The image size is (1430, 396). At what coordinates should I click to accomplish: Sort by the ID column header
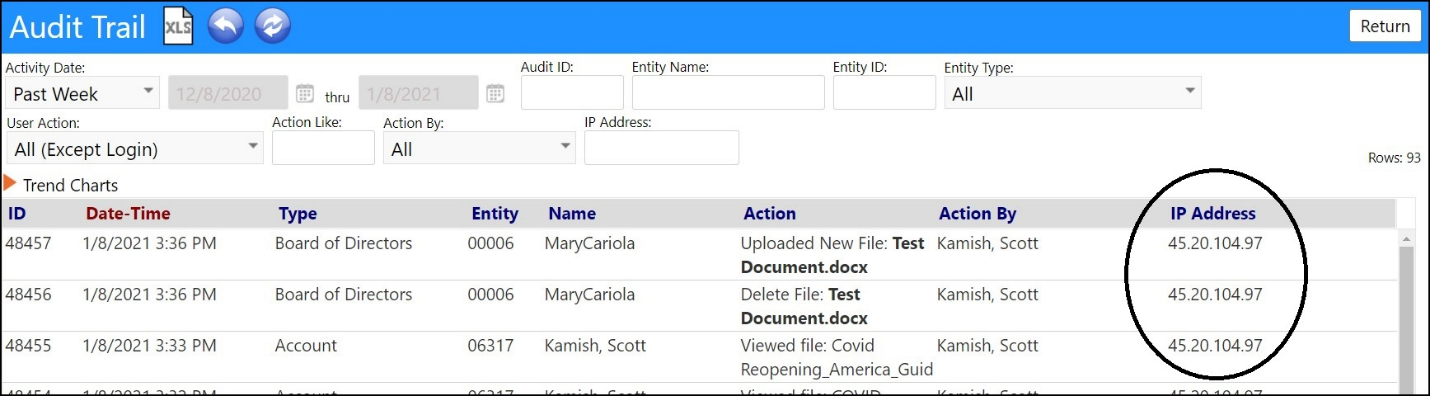pyautogui.click(x=18, y=213)
